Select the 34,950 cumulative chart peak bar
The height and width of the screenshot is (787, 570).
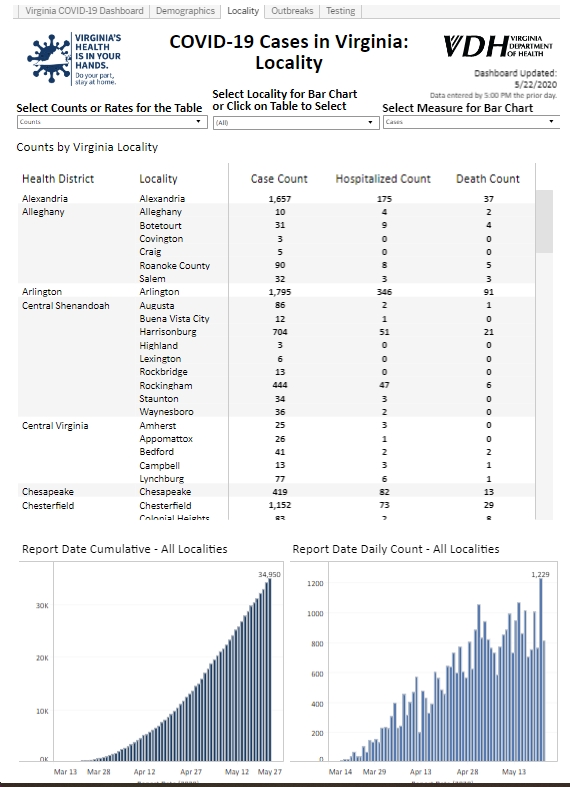coord(269,670)
